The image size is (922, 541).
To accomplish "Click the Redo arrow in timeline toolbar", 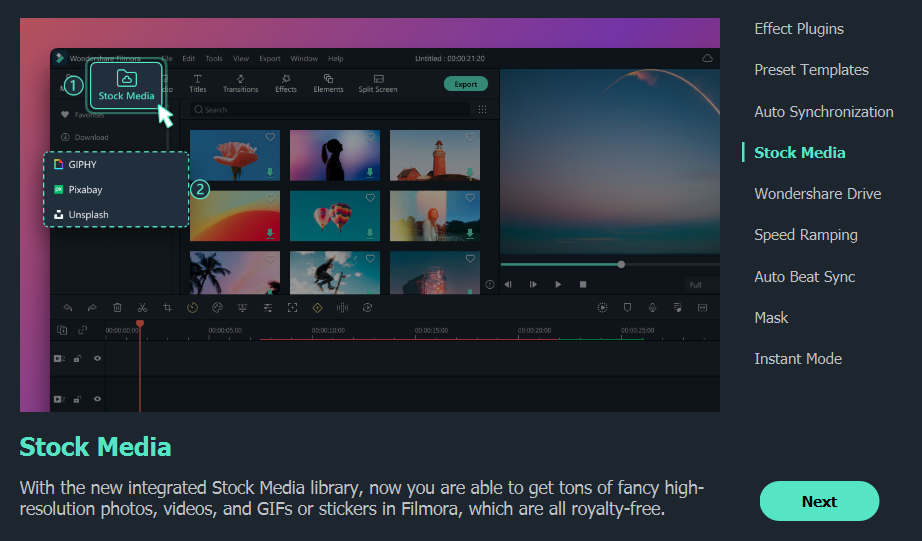I will (x=92, y=308).
